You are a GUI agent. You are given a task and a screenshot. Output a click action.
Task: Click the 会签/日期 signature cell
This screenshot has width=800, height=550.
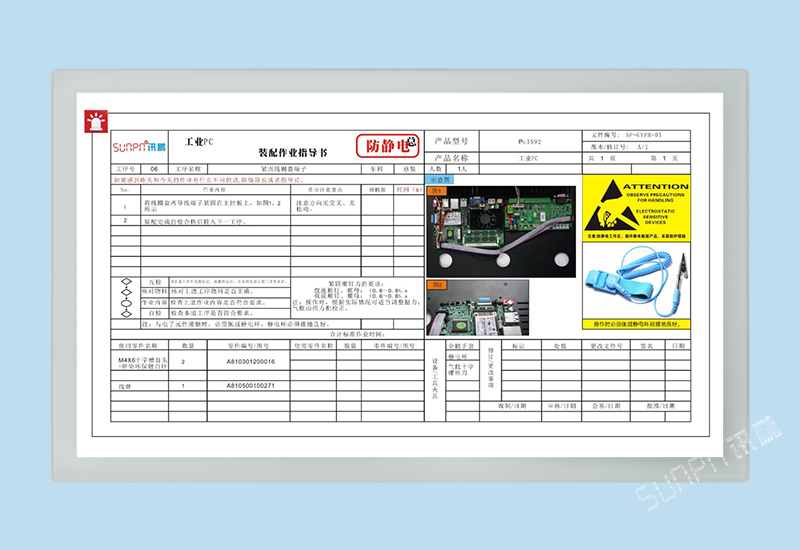click(606, 406)
